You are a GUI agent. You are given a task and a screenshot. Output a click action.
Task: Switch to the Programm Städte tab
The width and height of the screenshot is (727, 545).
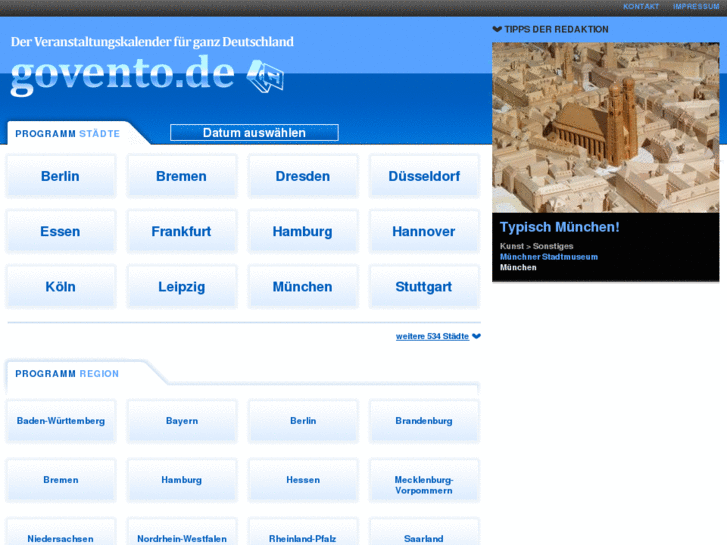pos(68,134)
